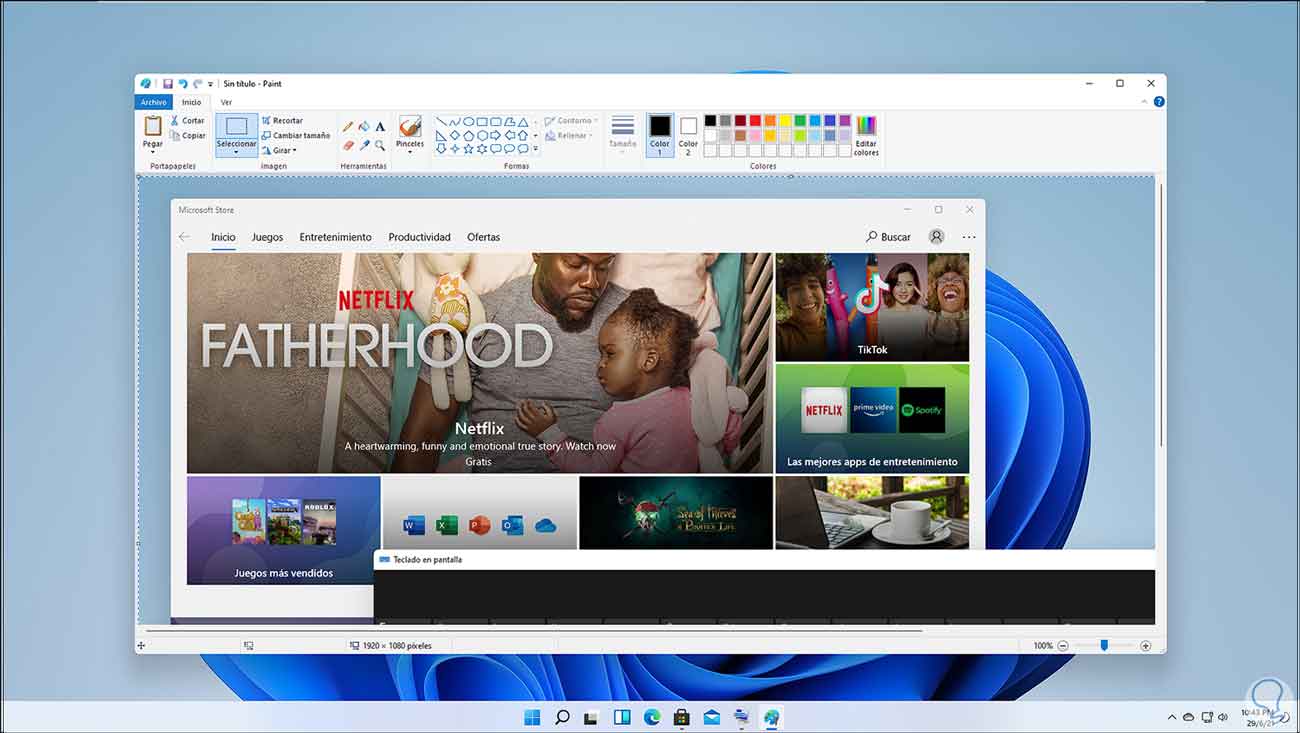The height and width of the screenshot is (733, 1300).
Task: Expand the shapes gallery more arrow
Action: coord(535,149)
